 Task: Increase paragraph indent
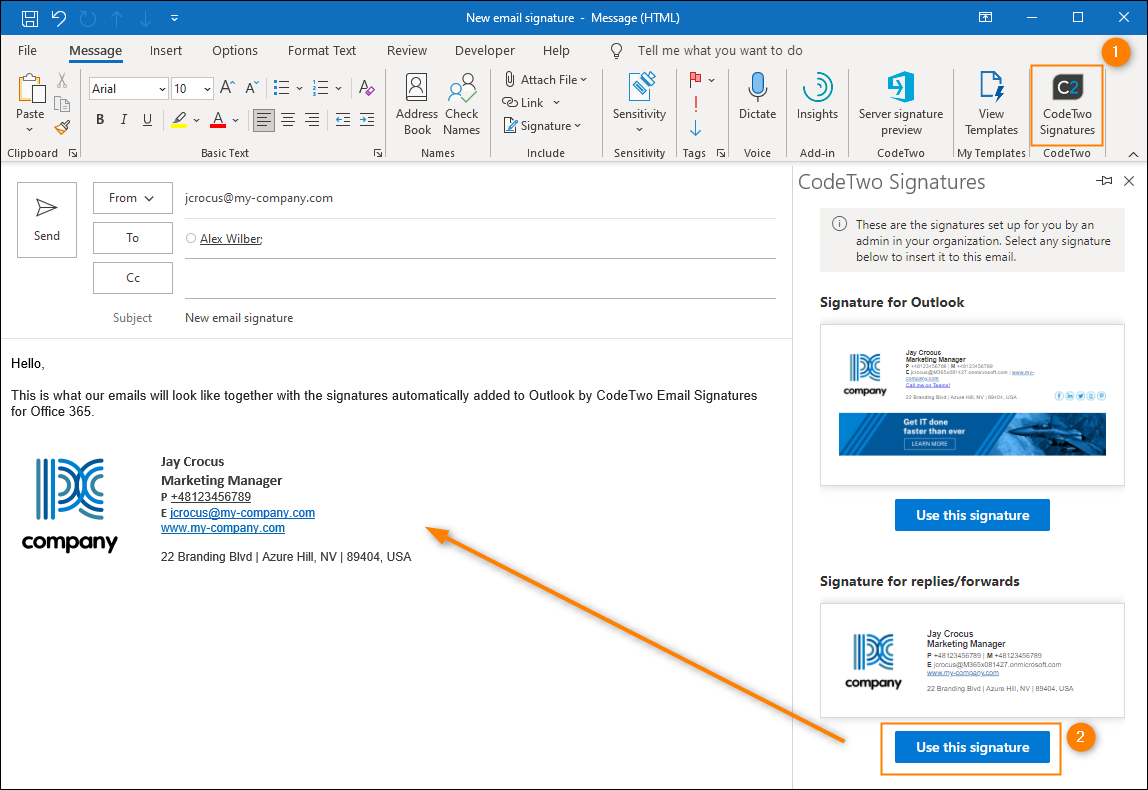tap(367, 119)
